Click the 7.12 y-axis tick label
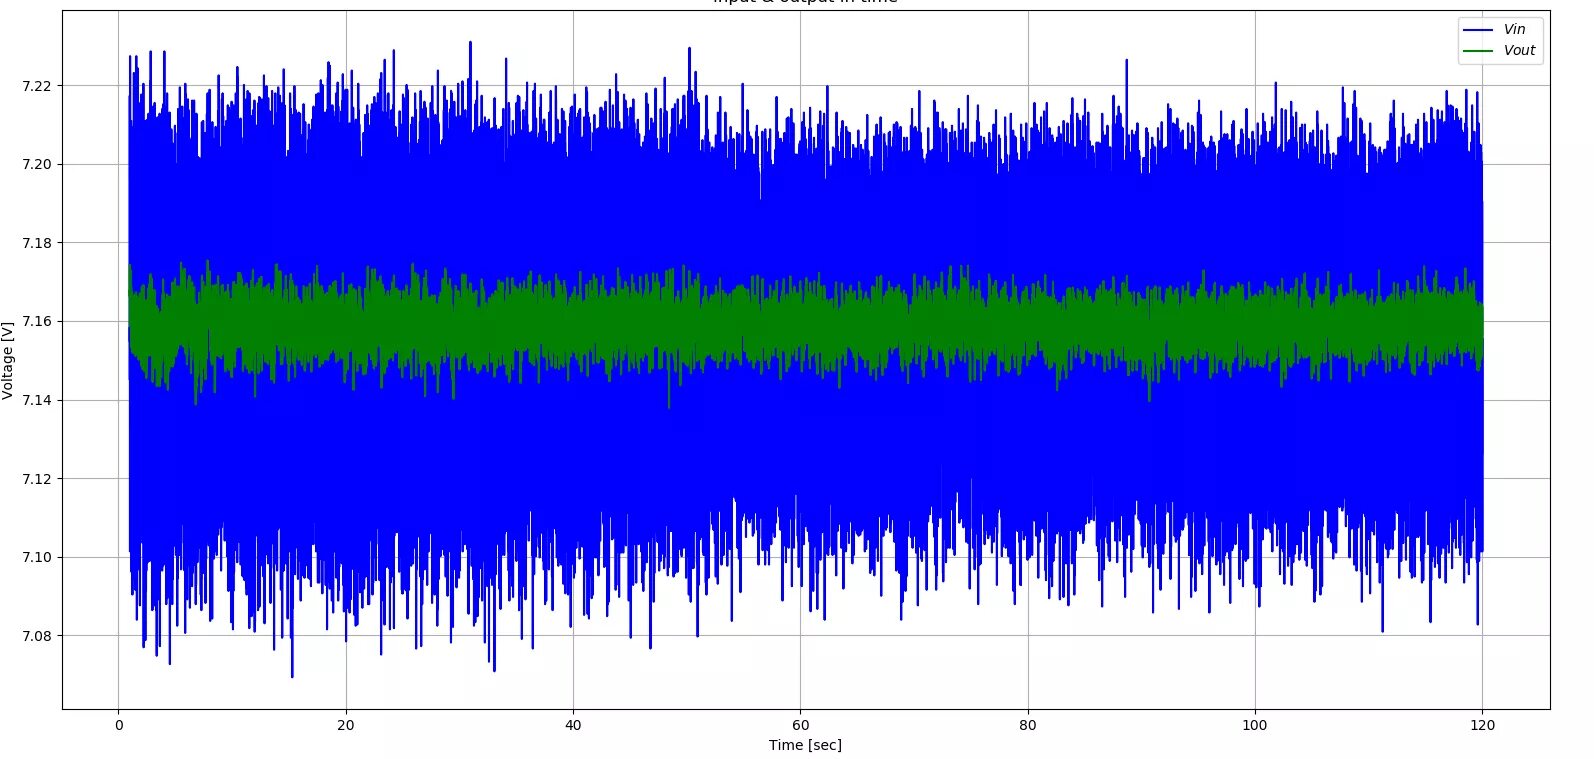The height and width of the screenshot is (759, 1594). coord(36,479)
